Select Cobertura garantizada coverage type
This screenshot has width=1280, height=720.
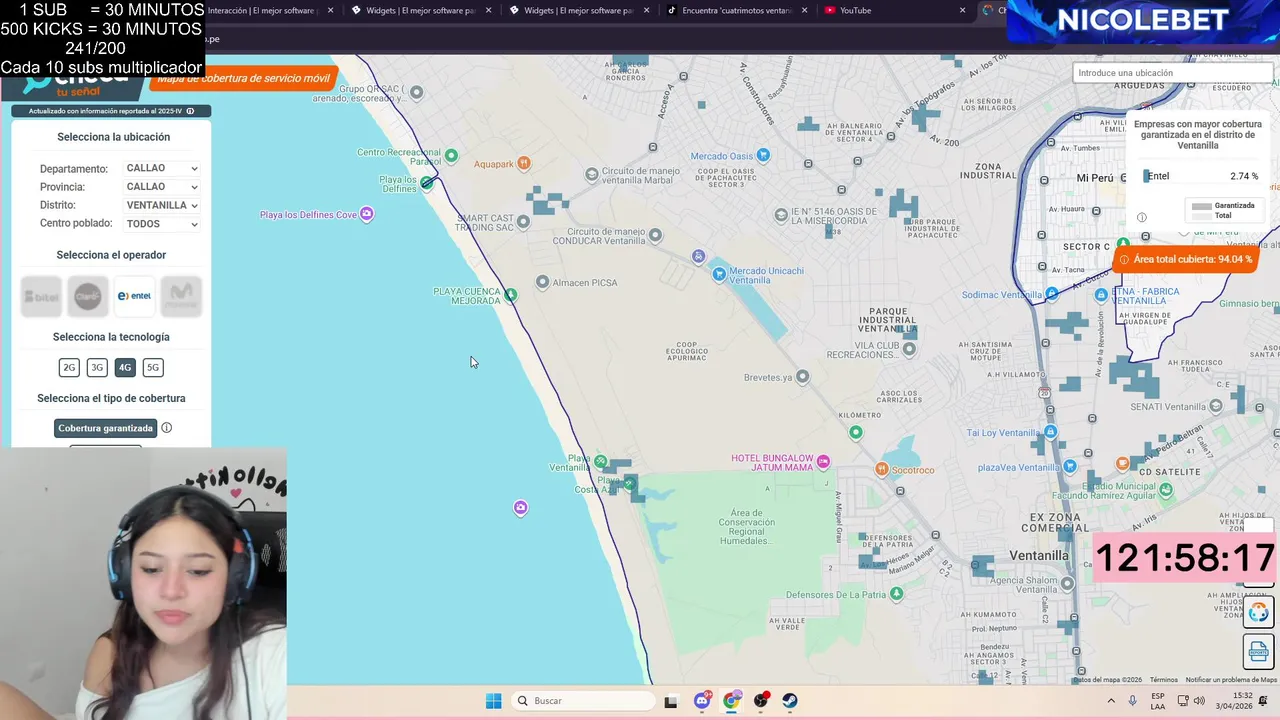pos(105,428)
